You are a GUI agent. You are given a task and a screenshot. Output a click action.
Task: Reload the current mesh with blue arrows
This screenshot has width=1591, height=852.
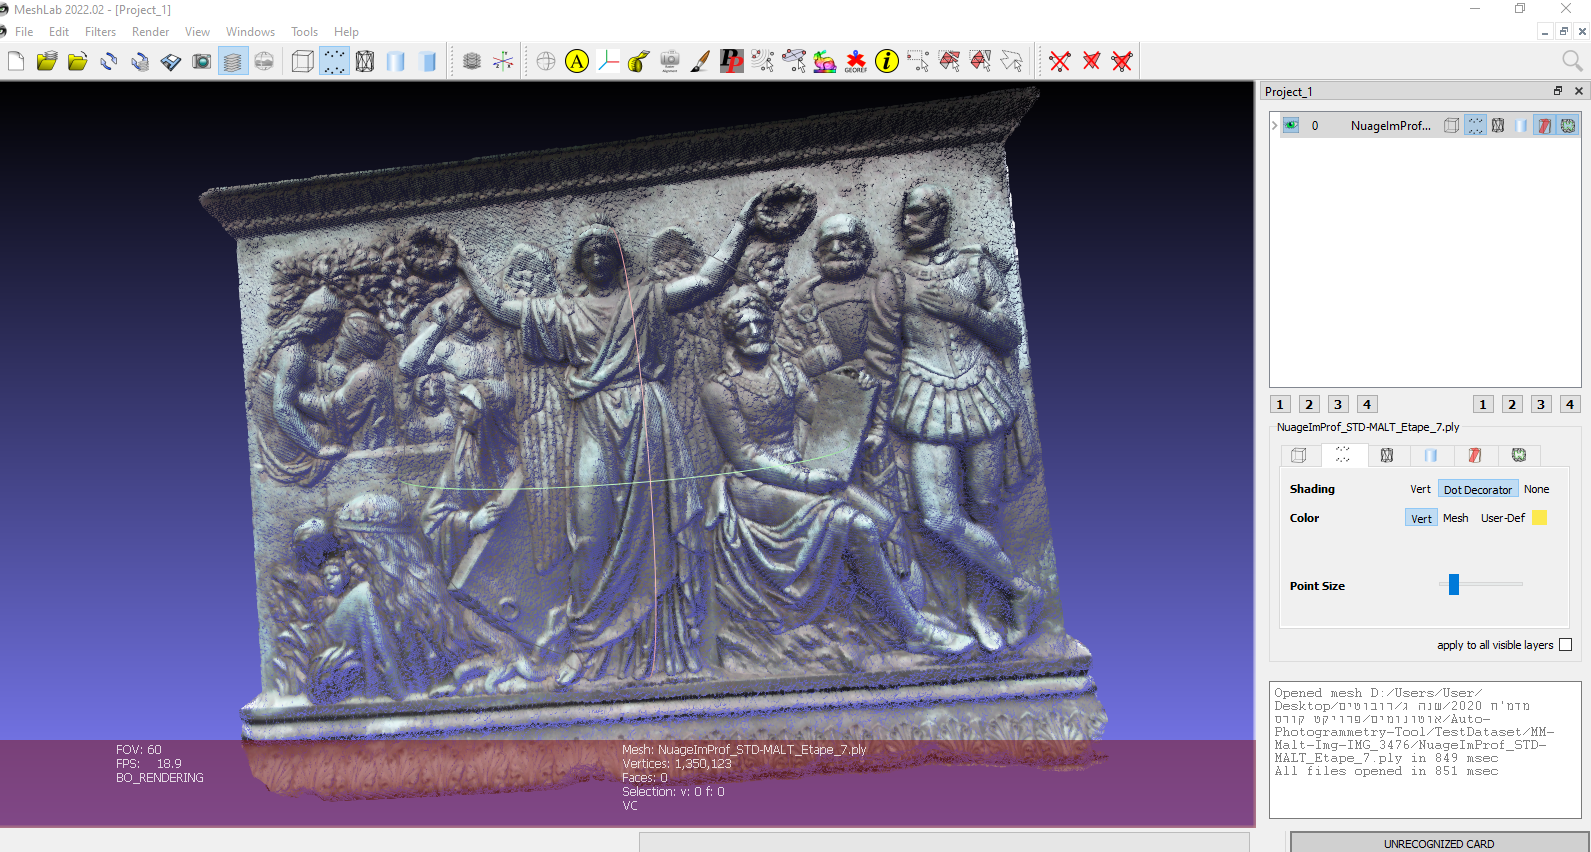pyautogui.click(x=109, y=62)
